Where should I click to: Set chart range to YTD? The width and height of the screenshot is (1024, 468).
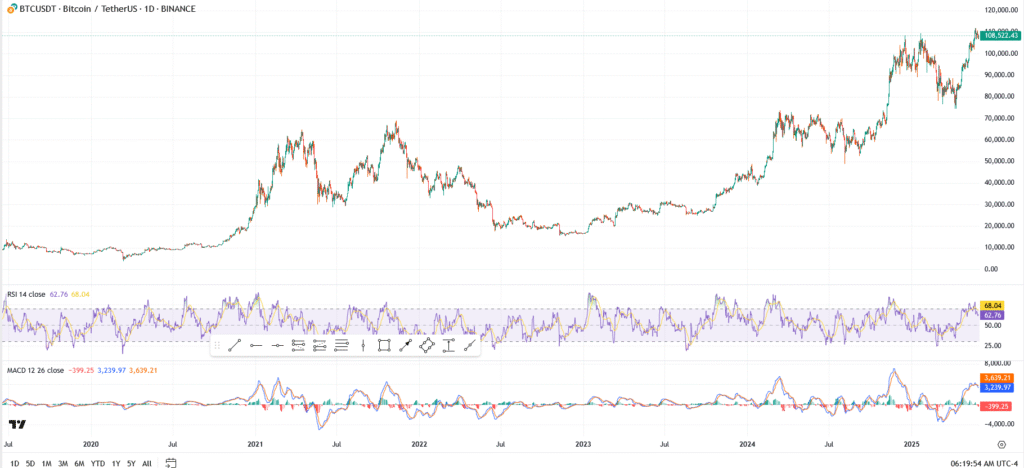tap(98, 463)
